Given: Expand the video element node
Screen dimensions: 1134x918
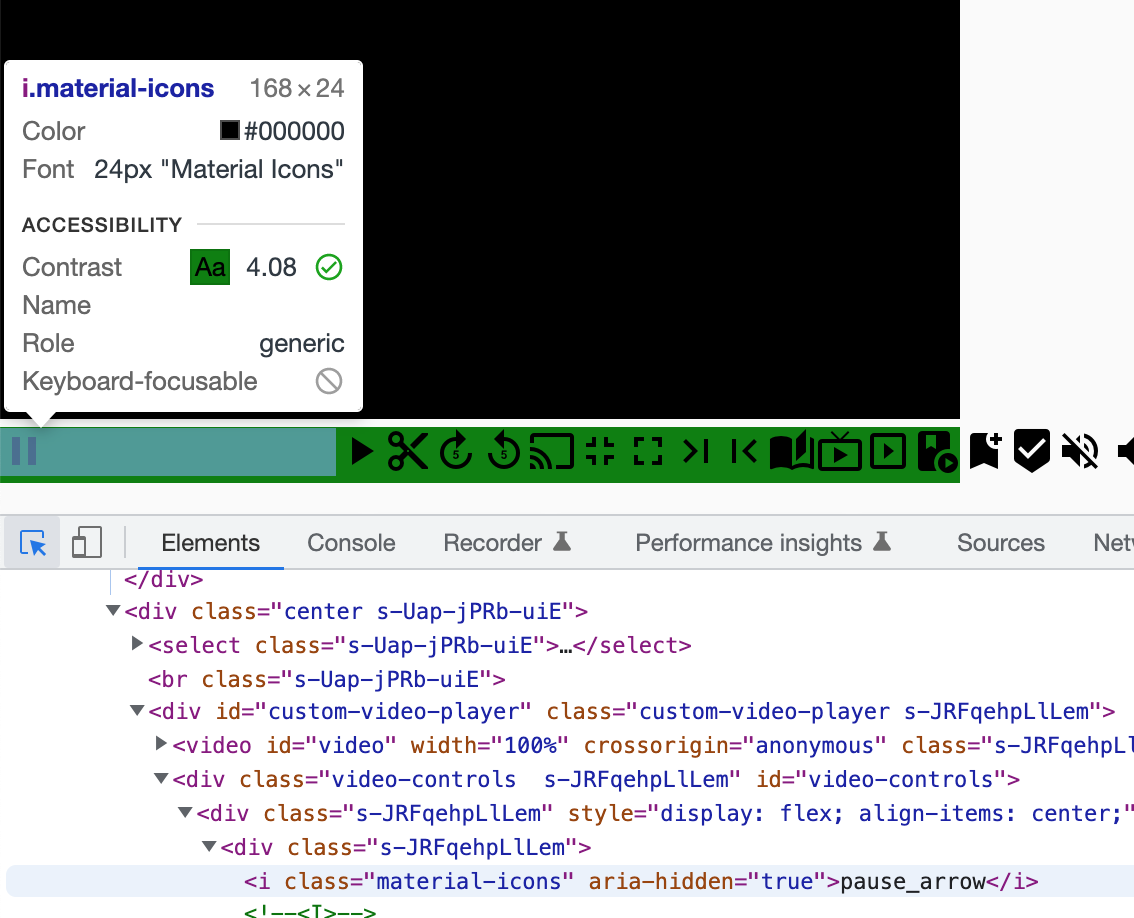Looking at the screenshot, I should (160, 745).
